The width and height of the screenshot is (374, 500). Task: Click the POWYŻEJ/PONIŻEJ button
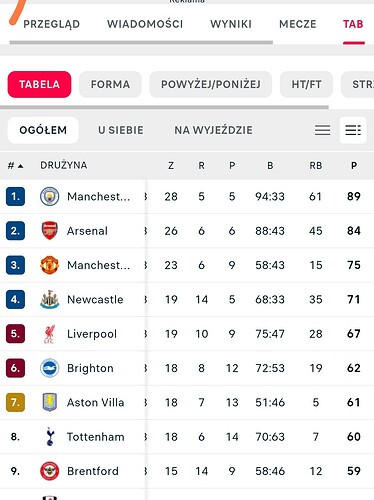click(x=211, y=84)
